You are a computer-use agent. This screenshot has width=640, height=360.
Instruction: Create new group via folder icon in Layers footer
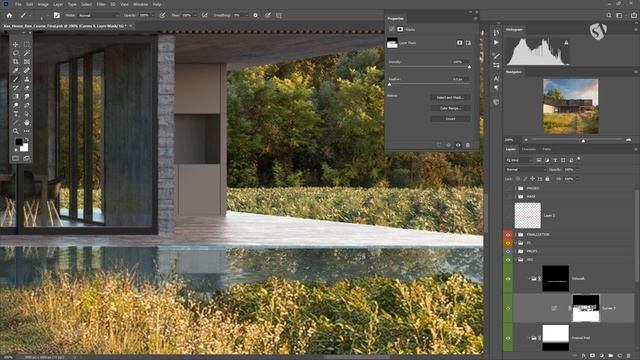point(610,356)
